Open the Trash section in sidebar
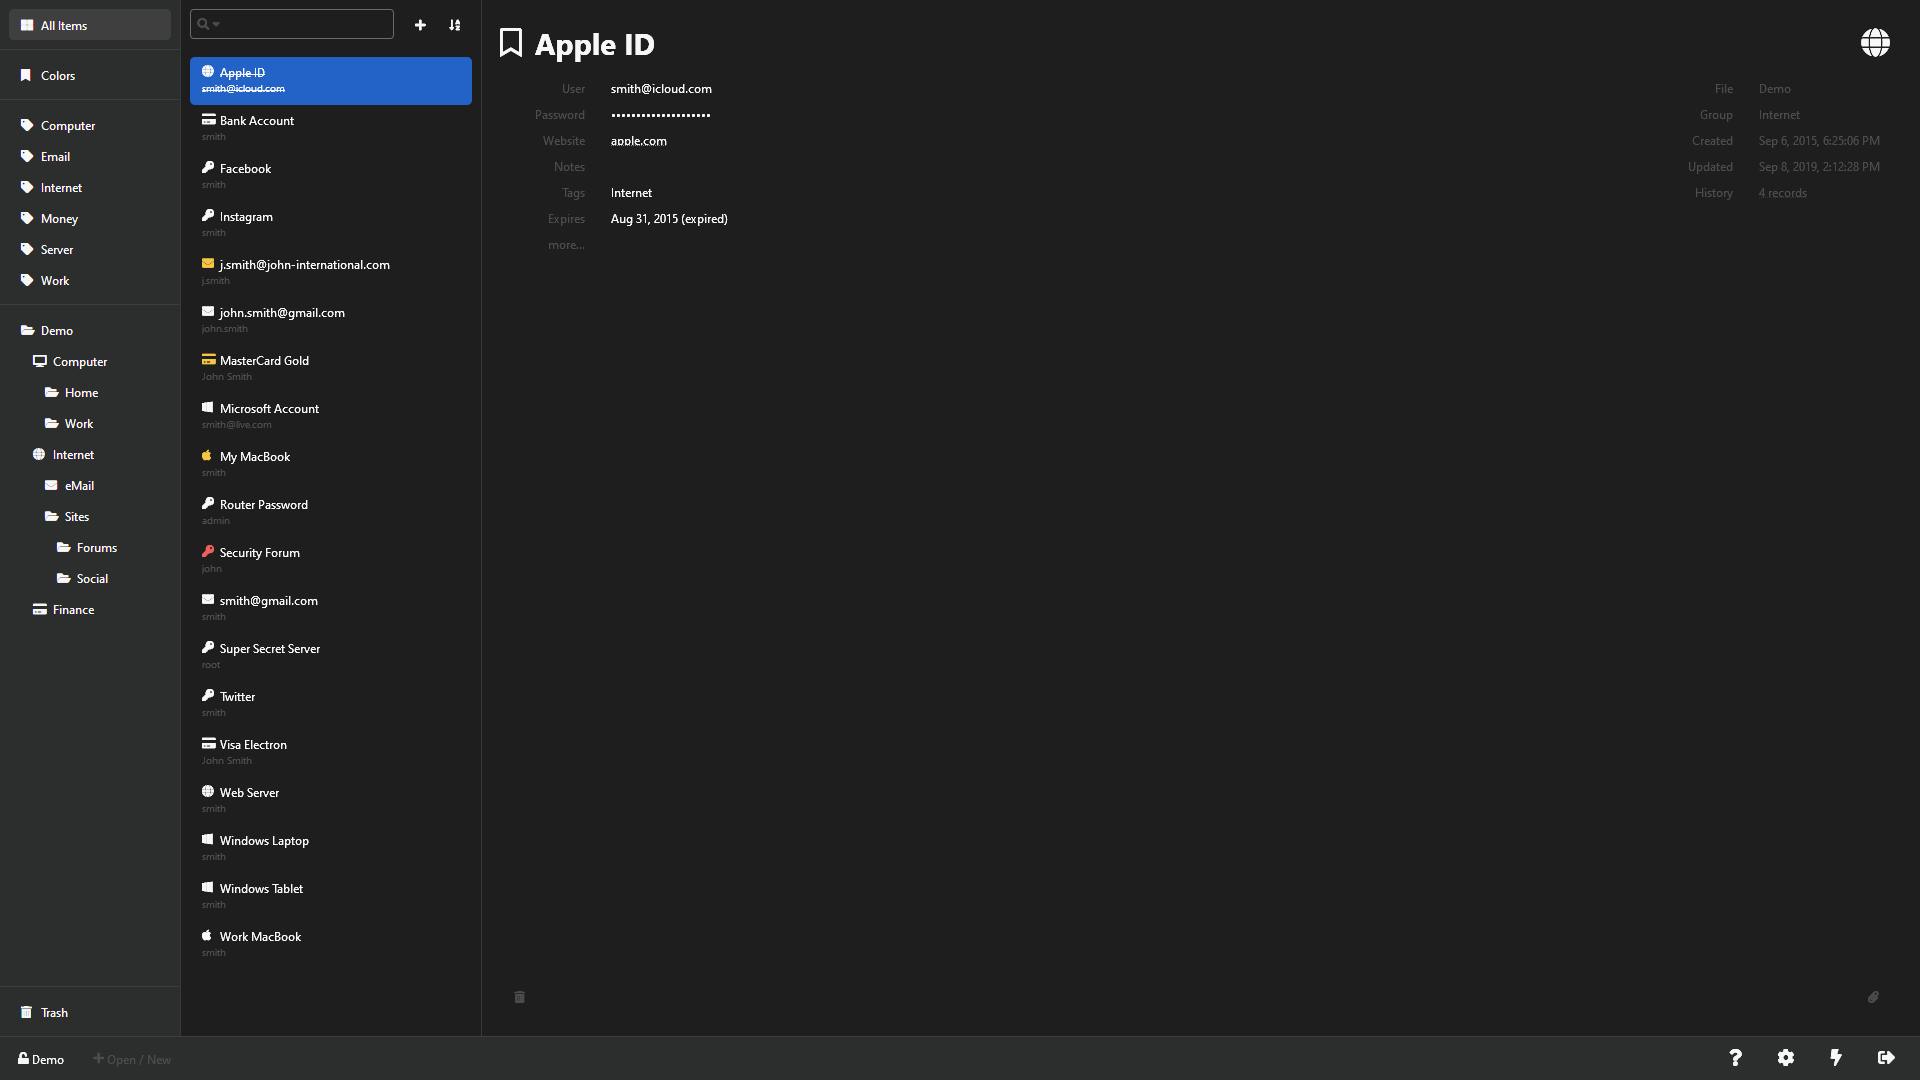The height and width of the screenshot is (1080, 1920). click(54, 1013)
